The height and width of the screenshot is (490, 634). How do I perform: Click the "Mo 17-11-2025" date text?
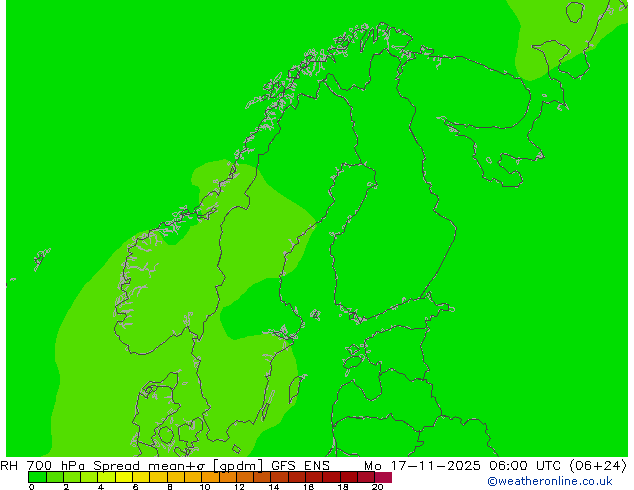tap(423, 466)
